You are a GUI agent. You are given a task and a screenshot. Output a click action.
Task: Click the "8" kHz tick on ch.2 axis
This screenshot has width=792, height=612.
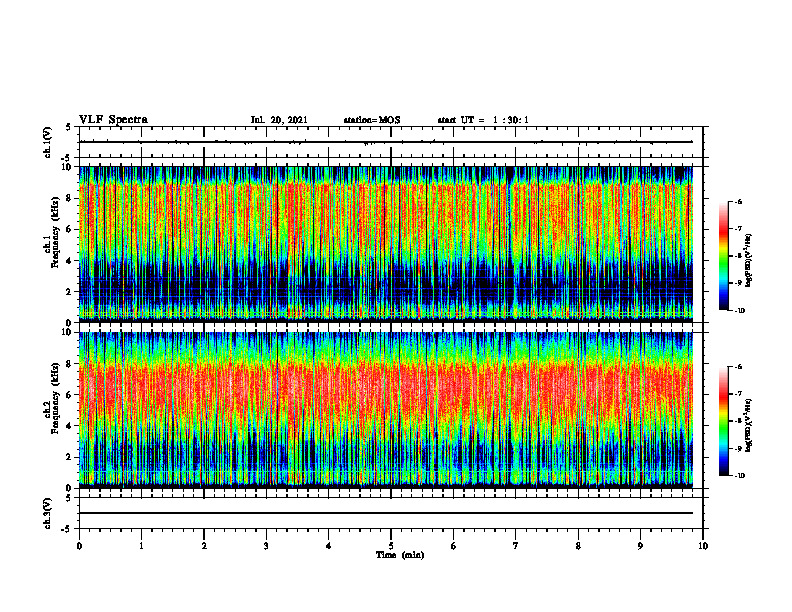[70, 364]
